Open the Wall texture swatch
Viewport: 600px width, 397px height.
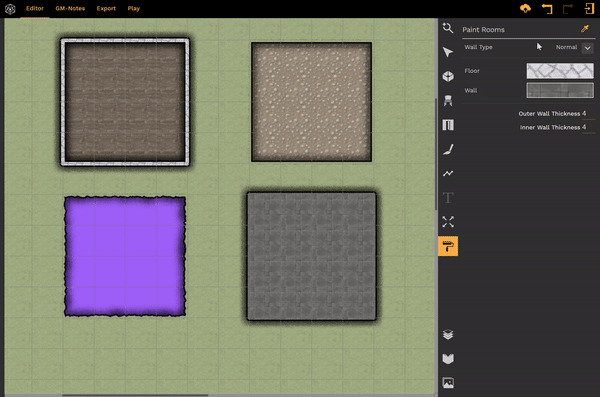pyautogui.click(x=560, y=90)
